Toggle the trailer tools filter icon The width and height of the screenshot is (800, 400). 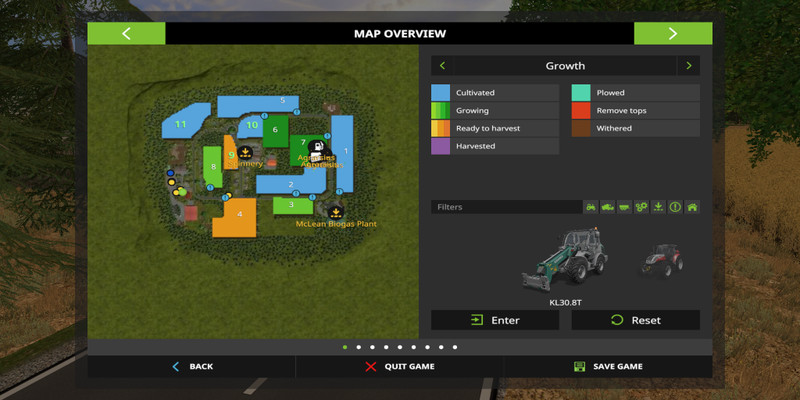click(x=624, y=207)
